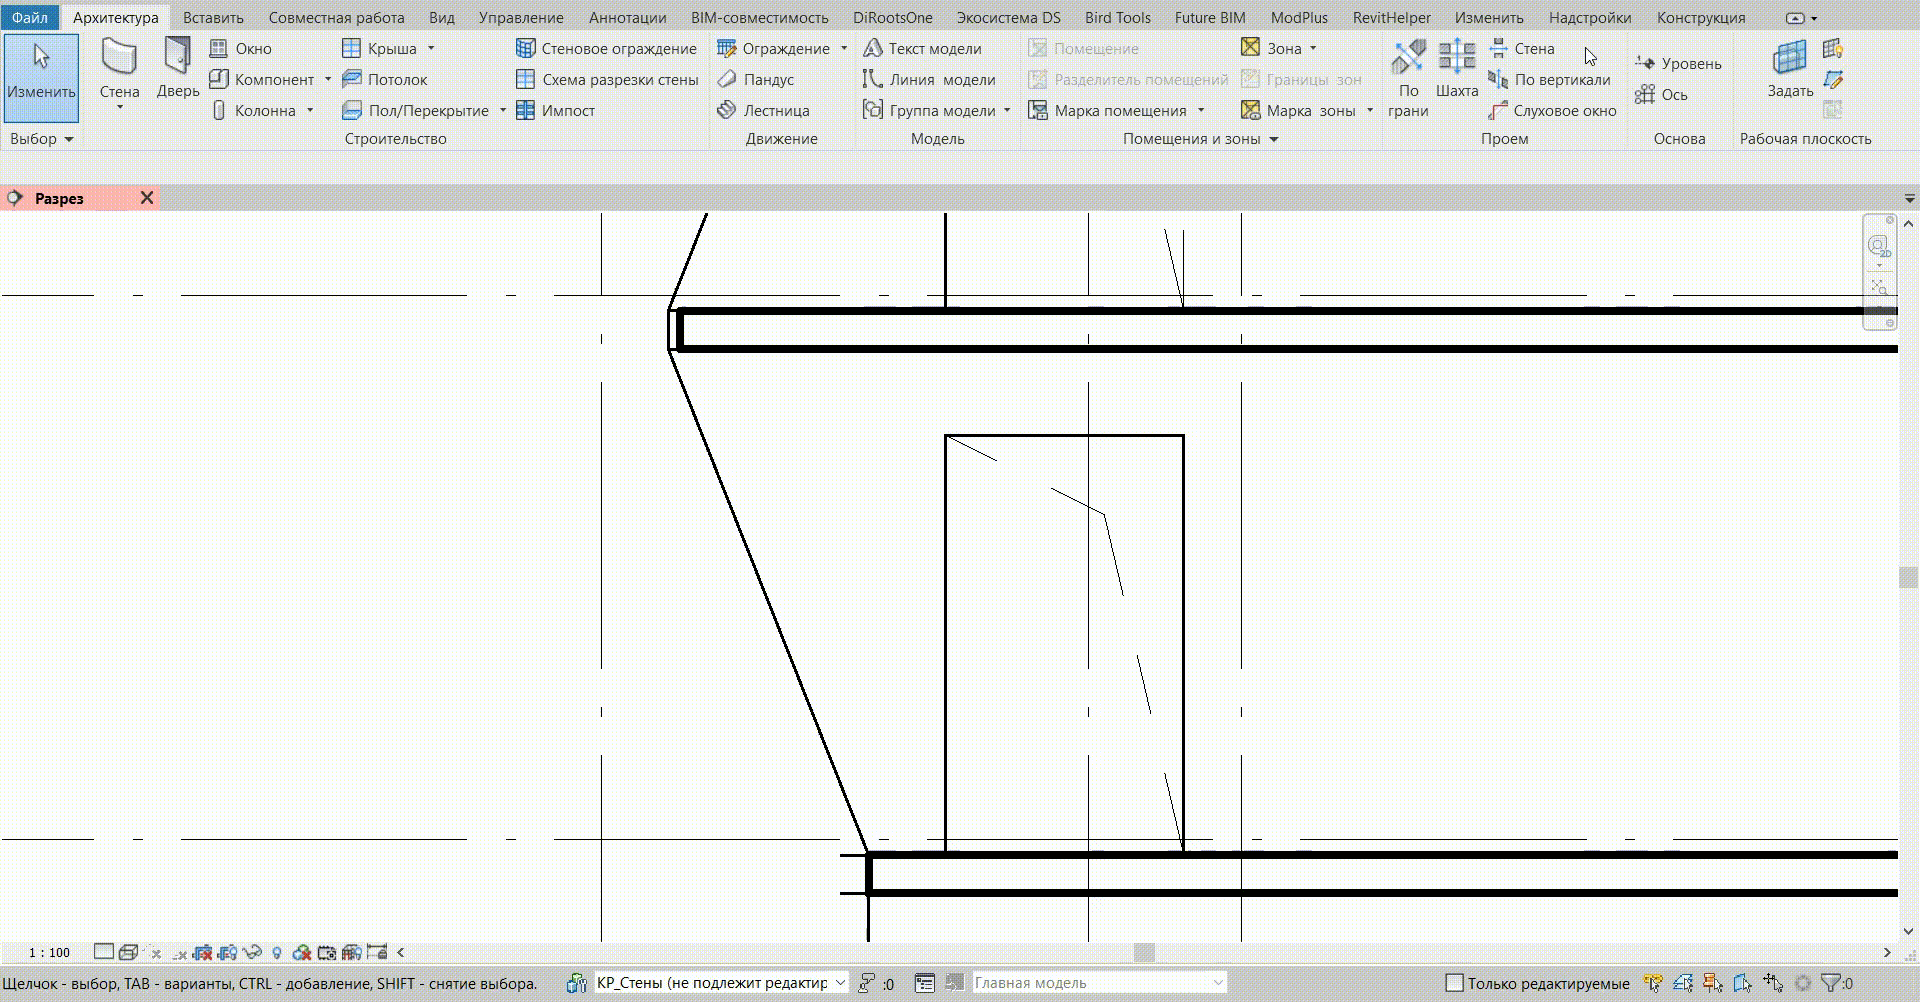This screenshot has height=1002, width=1920.
Task: Click Стеновое ограждение (Curtain System)
Action: tap(607, 48)
